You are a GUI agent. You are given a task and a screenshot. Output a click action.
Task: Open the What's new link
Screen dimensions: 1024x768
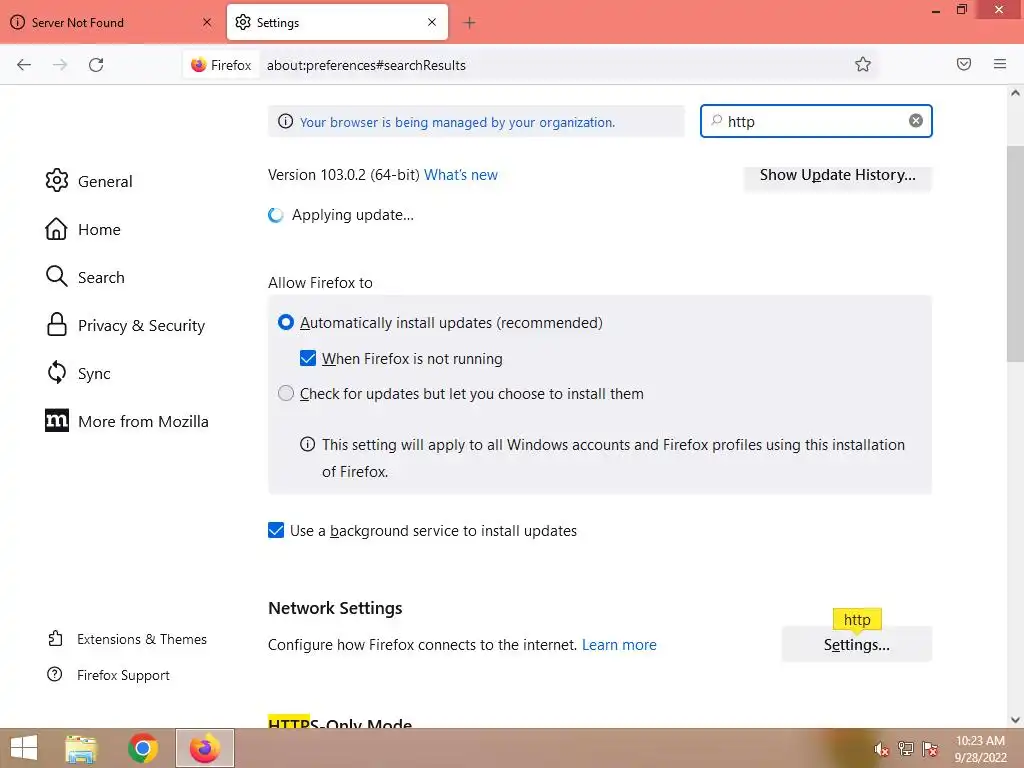coord(461,175)
